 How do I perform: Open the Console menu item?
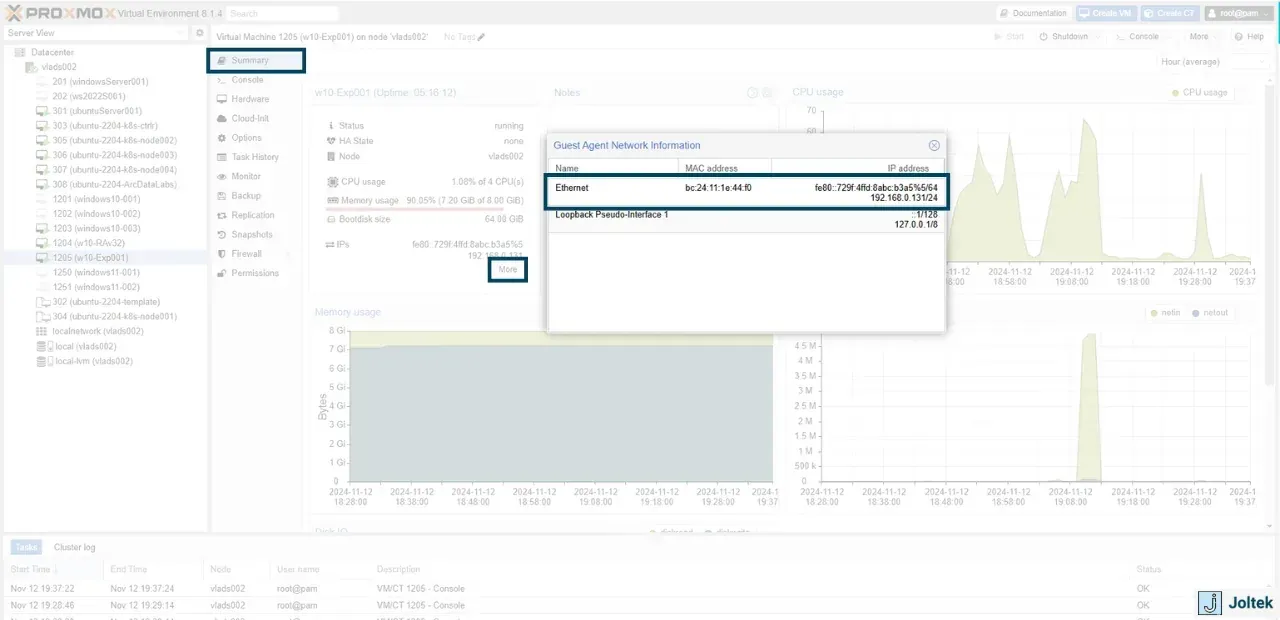point(247,80)
